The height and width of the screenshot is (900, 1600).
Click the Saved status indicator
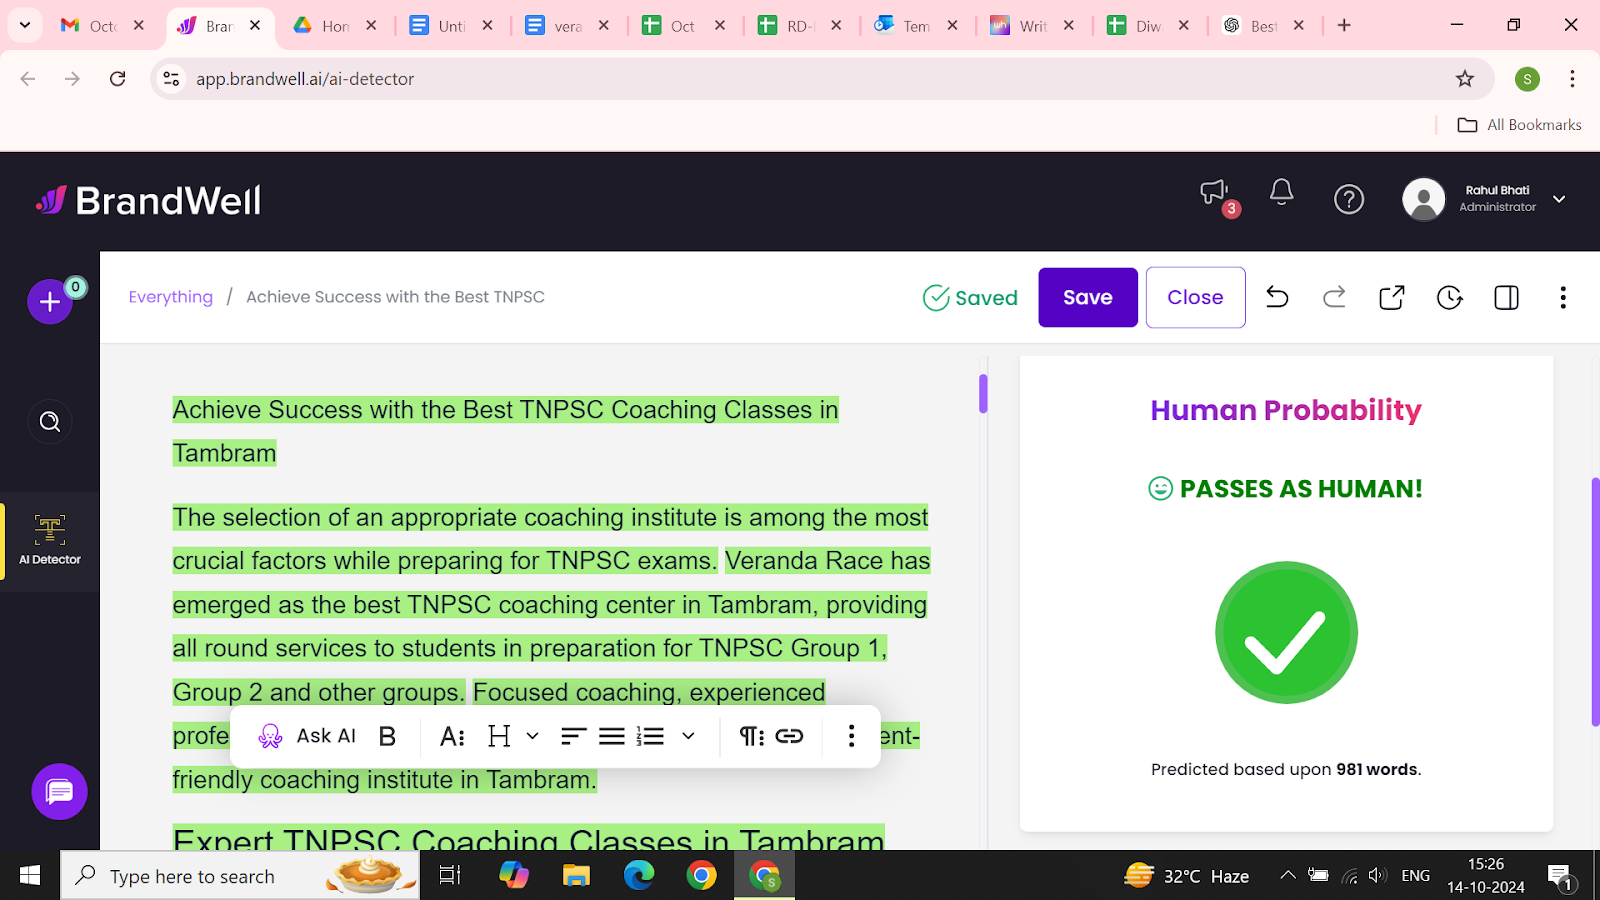(970, 298)
